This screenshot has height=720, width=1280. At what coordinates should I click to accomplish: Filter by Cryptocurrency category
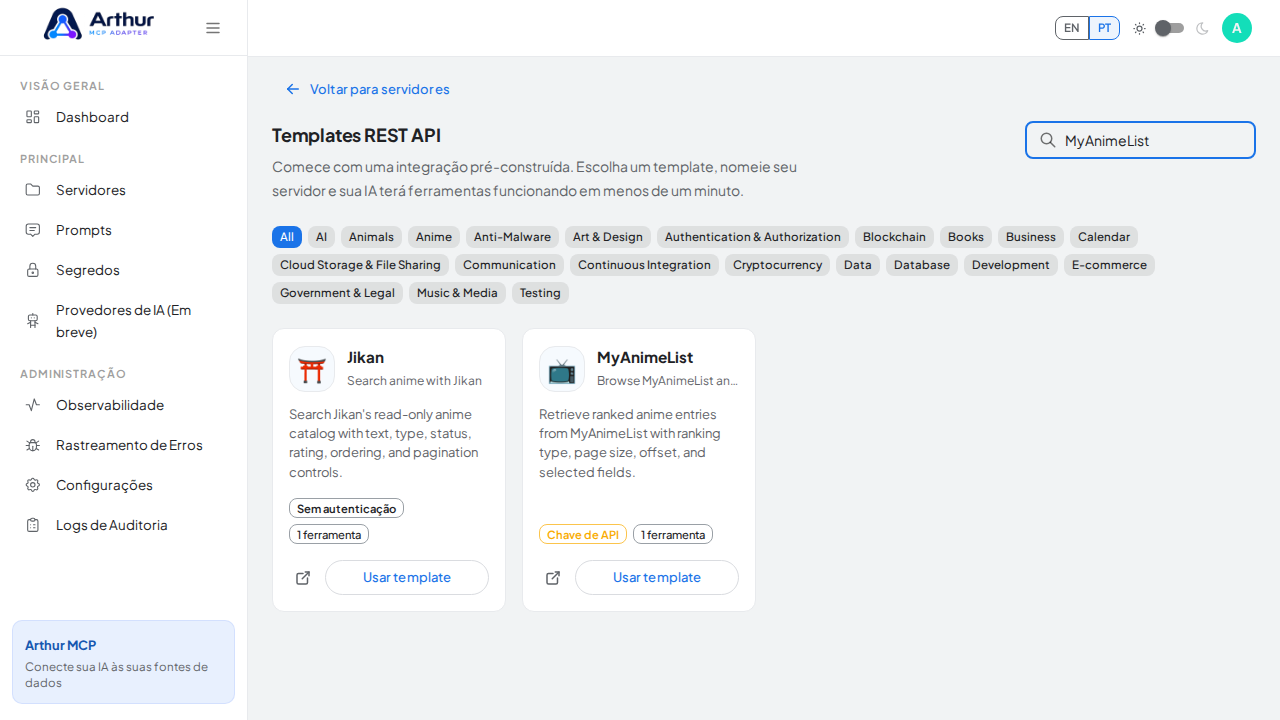(x=777, y=265)
